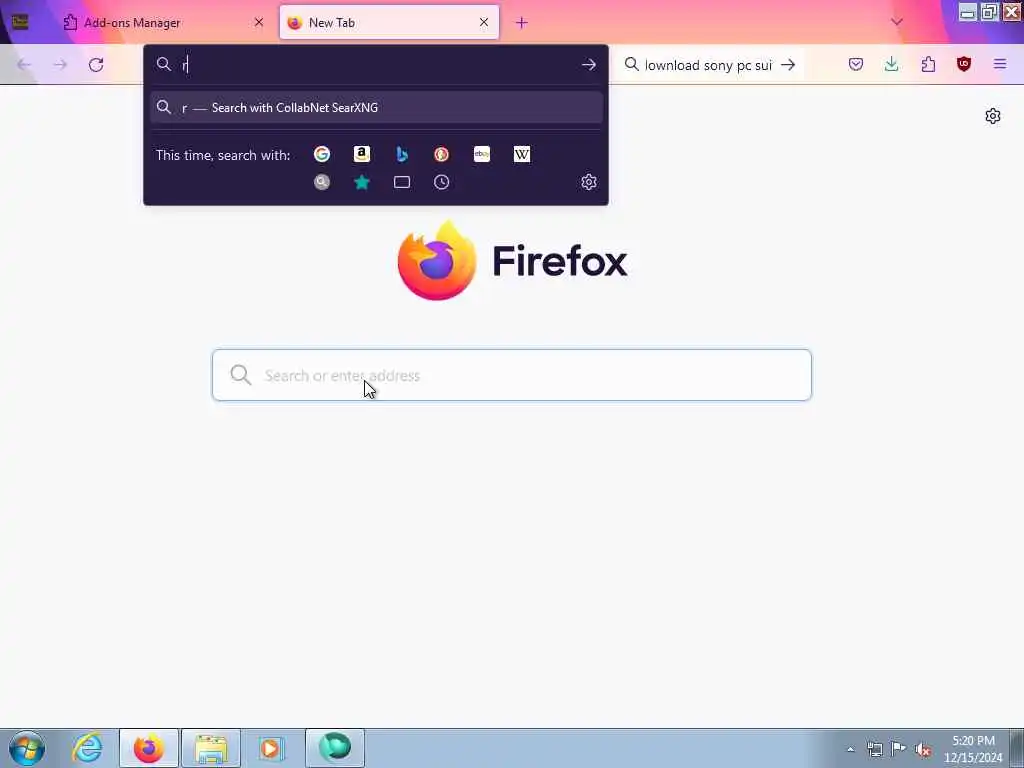Open the Windows Start menu
The width and height of the screenshot is (1024, 768).
coord(27,748)
